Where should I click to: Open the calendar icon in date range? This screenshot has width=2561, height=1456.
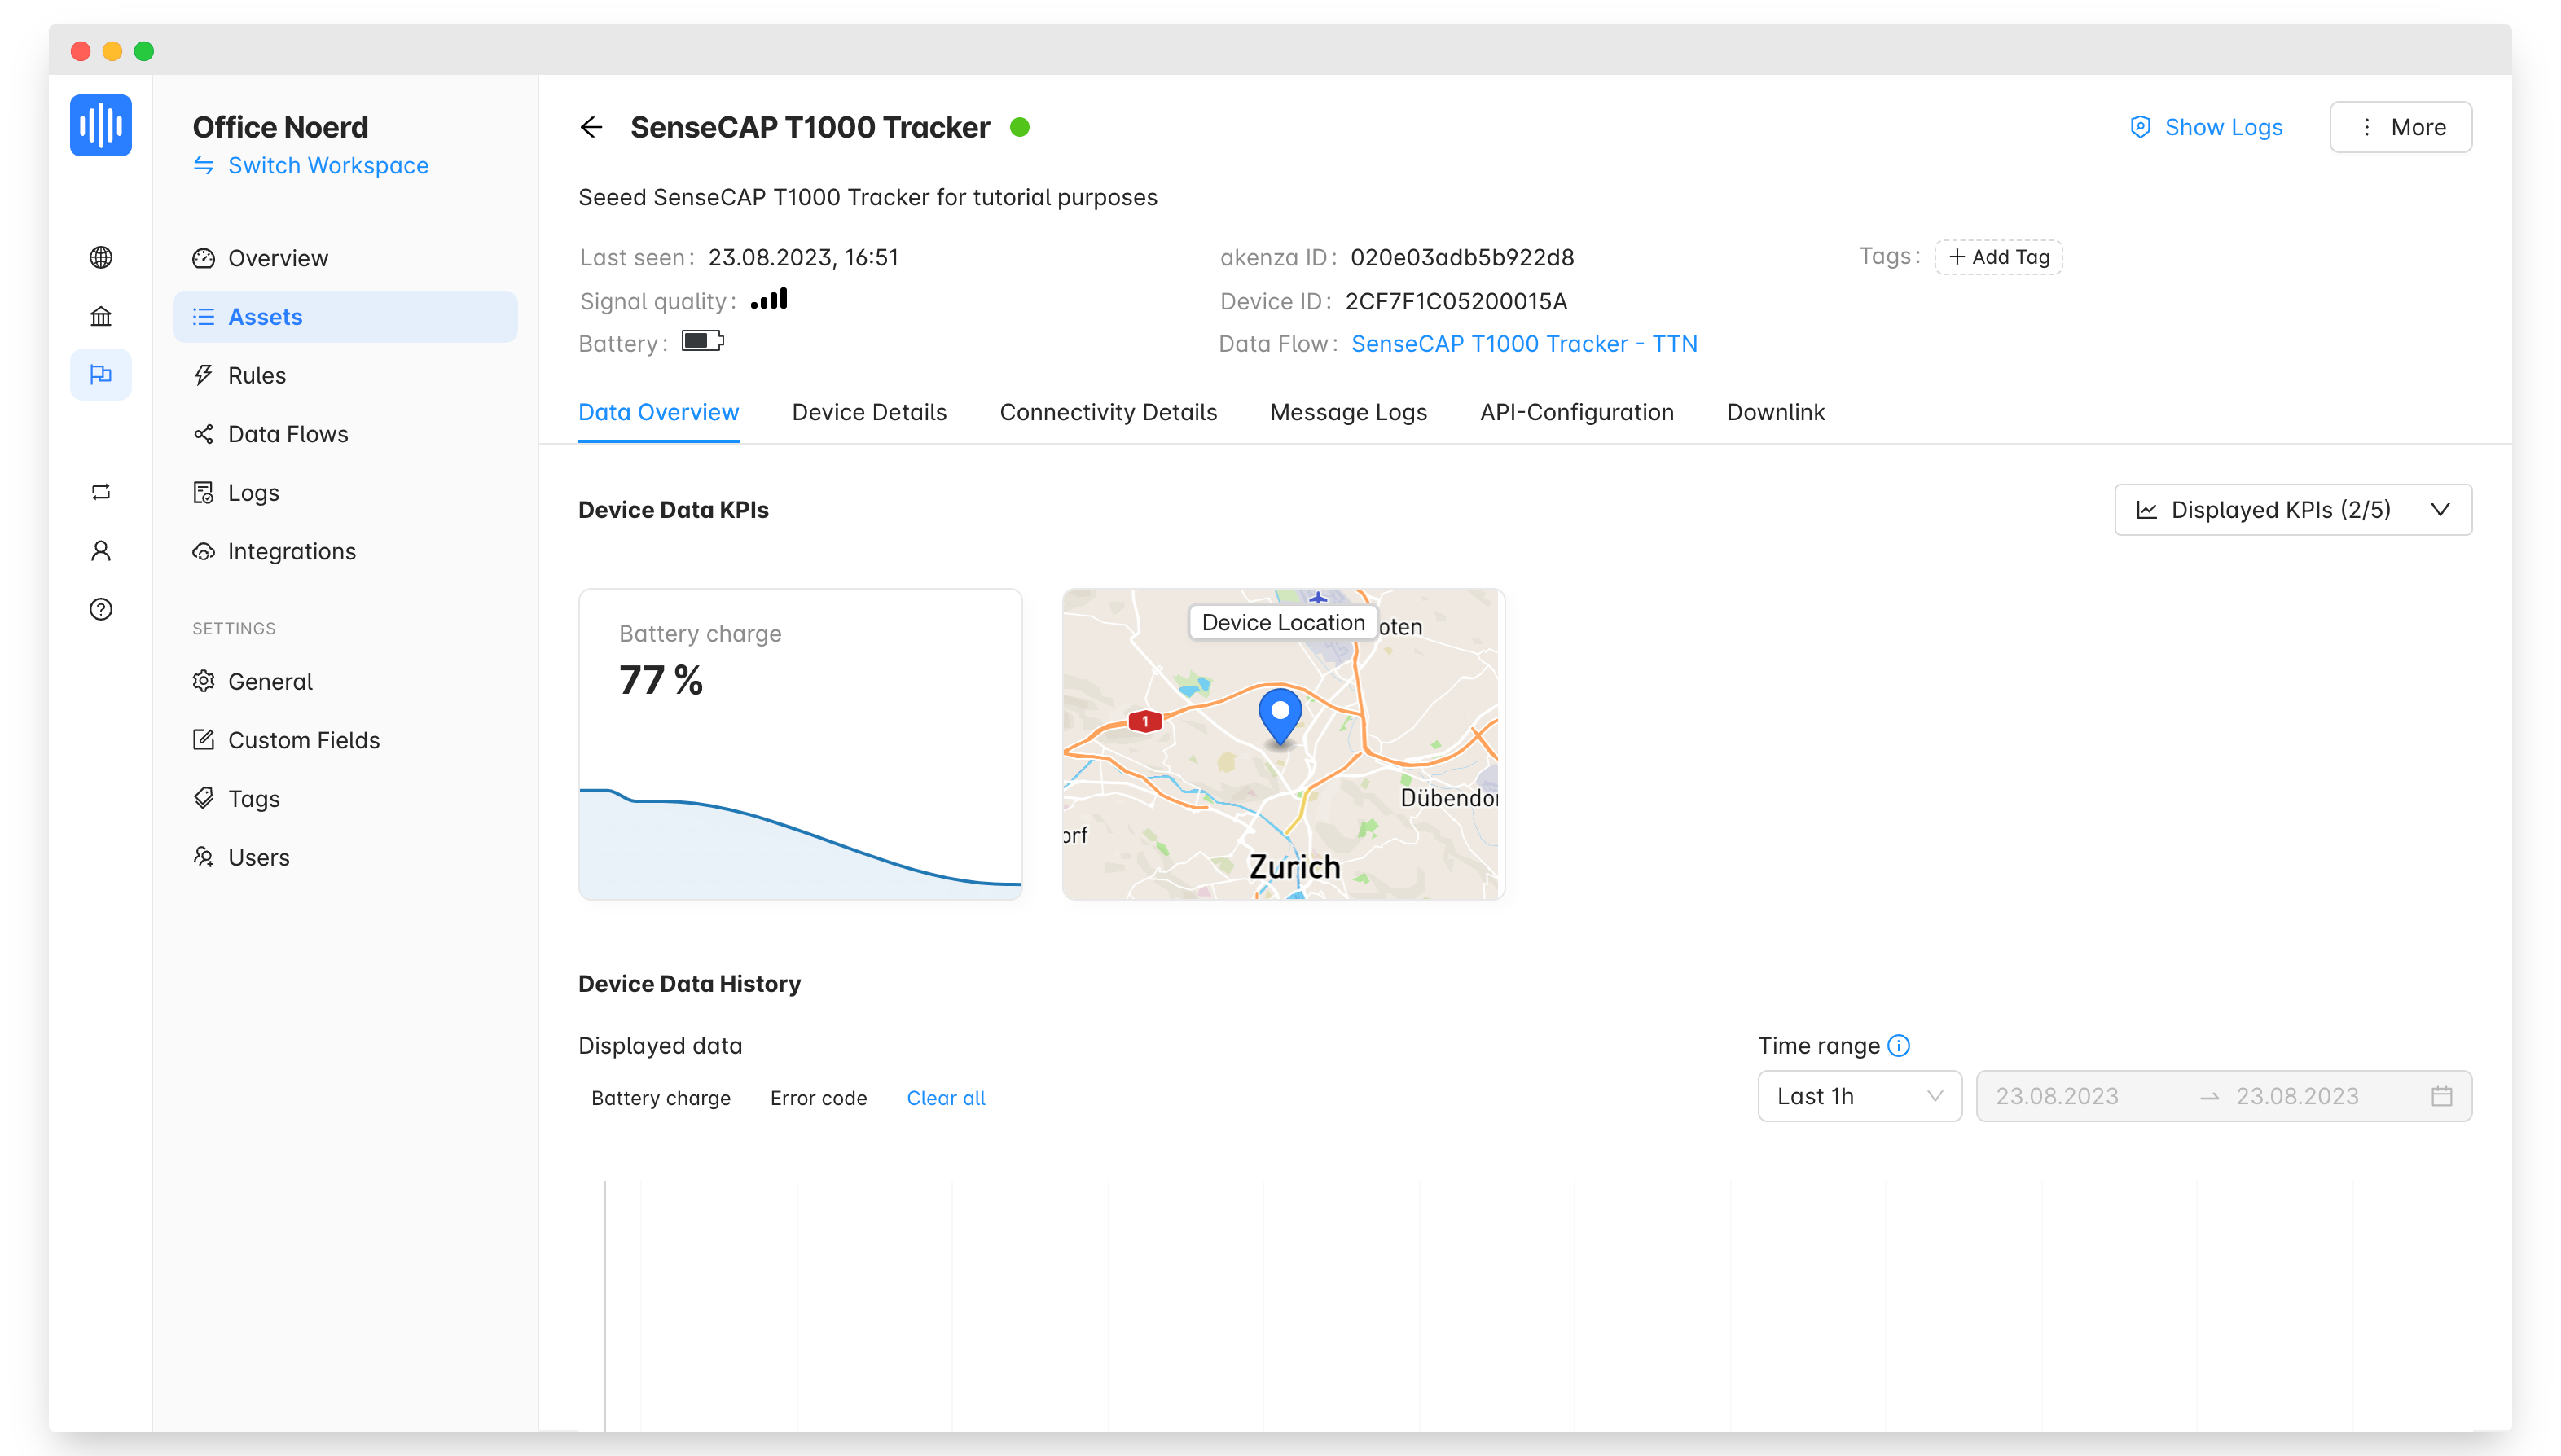coord(2441,1097)
